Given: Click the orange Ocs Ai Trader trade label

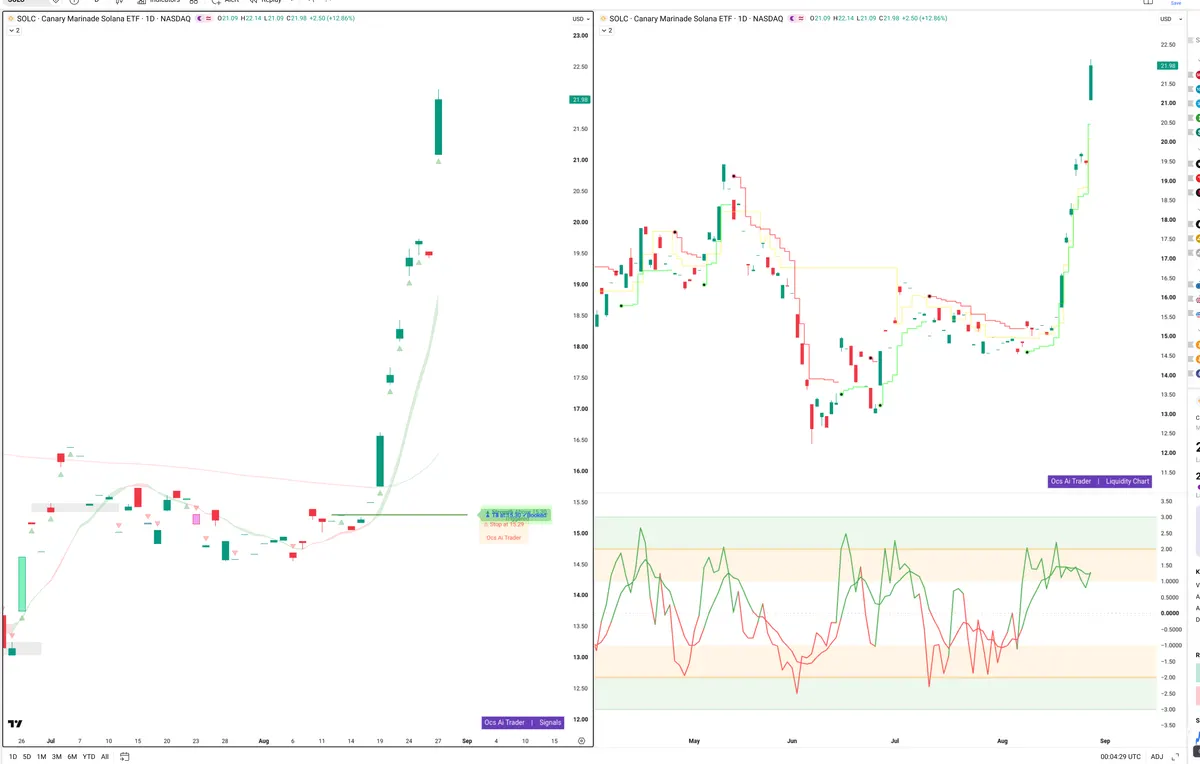Looking at the screenshot, I should click(x=503, y=538).
